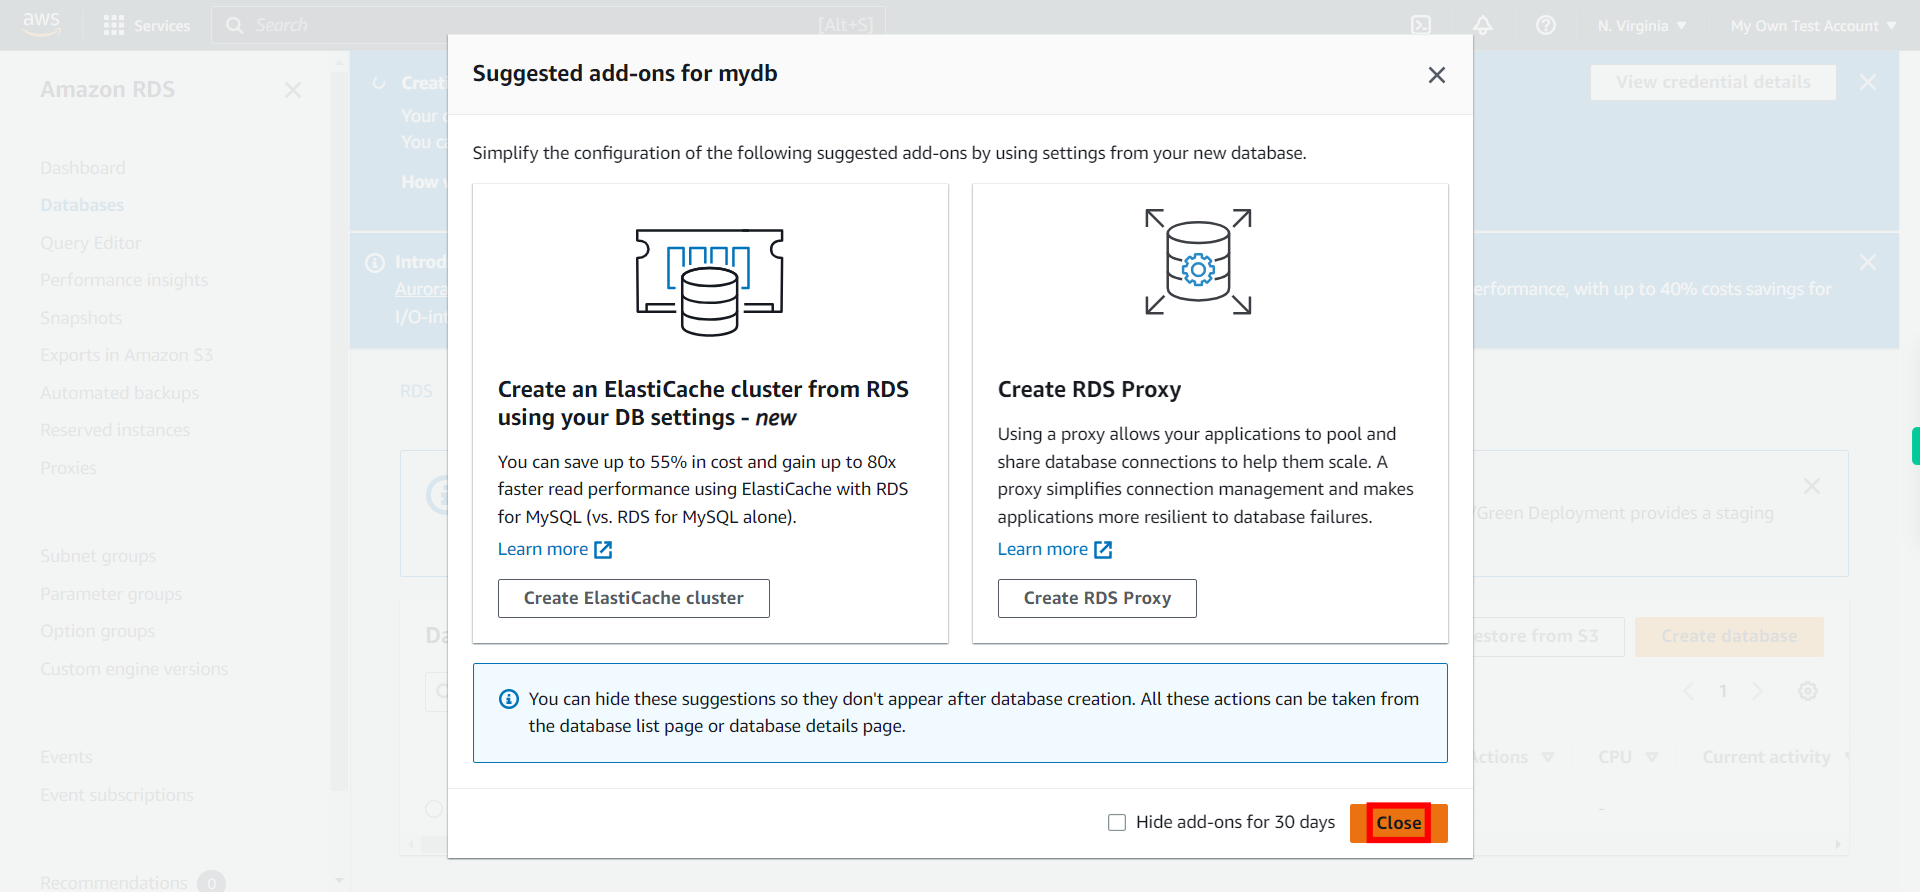Dismiss the Aurora I/O introduction banner
1920x892 pixels.
(1867, 262)
